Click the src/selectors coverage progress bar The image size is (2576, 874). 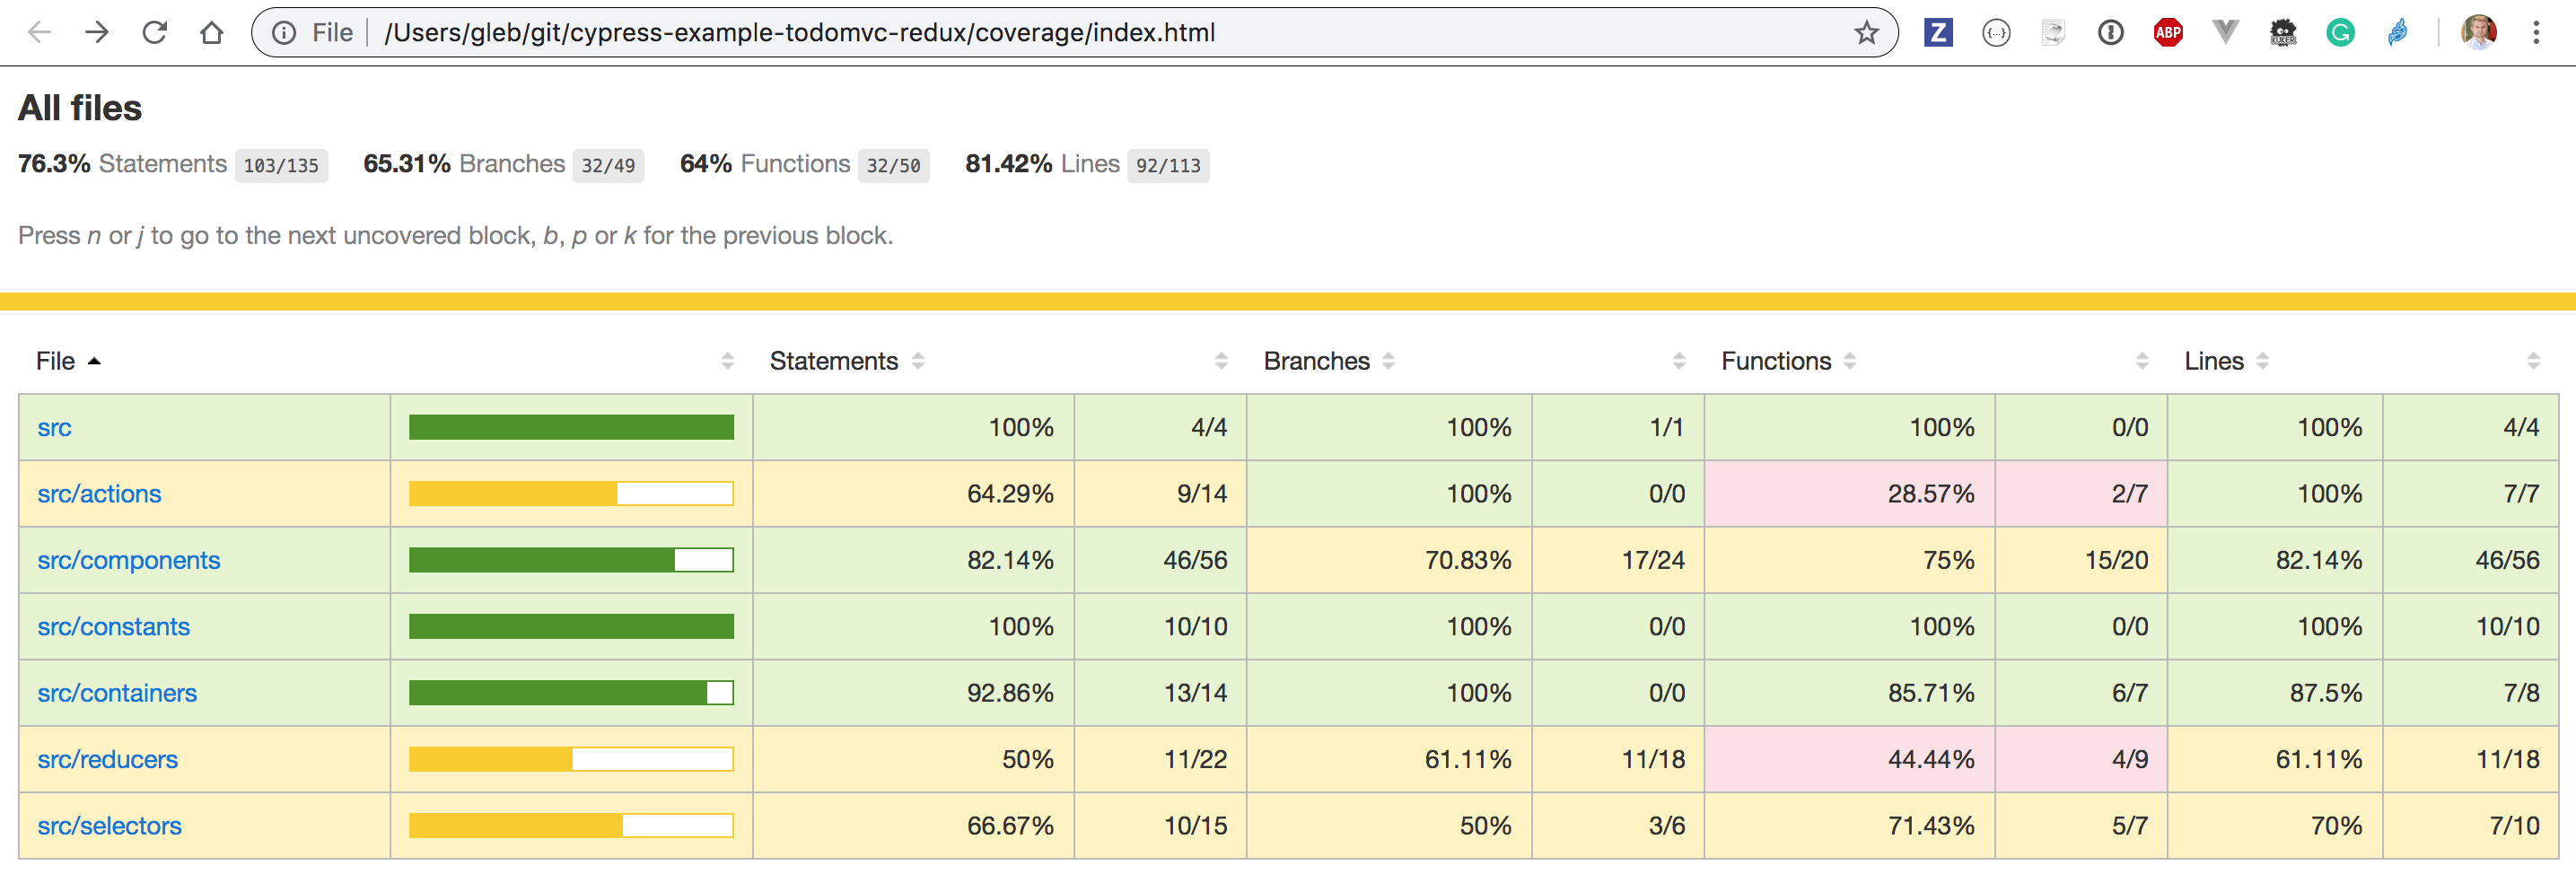point(571,826)
